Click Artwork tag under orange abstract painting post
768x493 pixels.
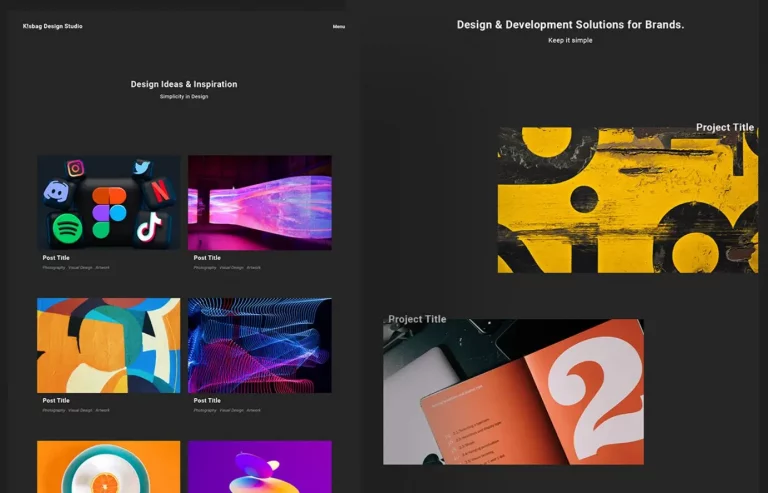[102, 410]
